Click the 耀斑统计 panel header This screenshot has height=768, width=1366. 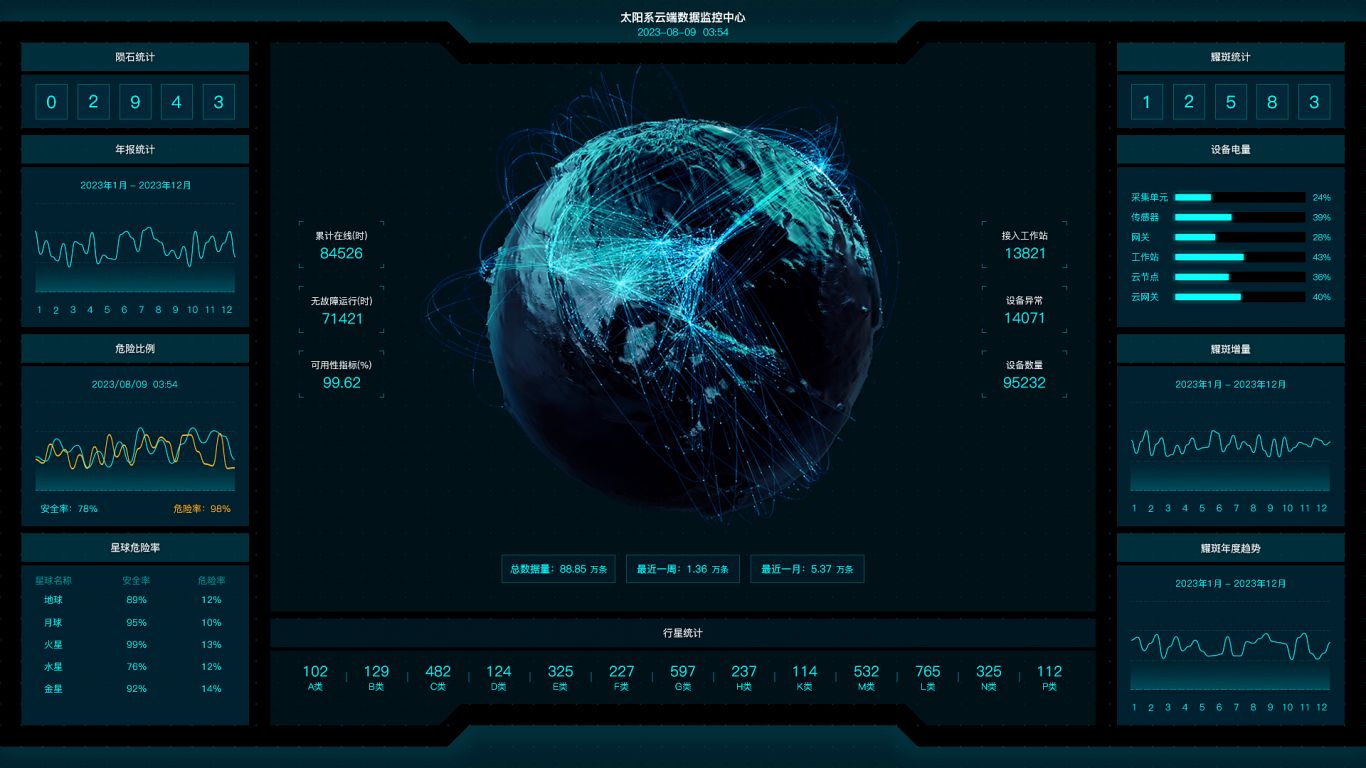(1230, 57)
